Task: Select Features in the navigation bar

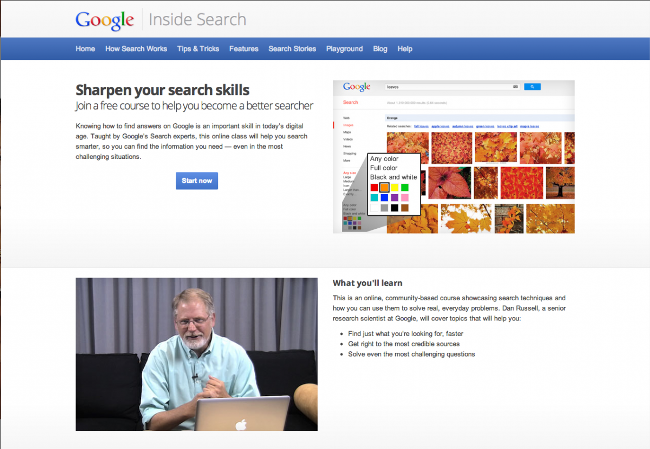Action: 244,49
